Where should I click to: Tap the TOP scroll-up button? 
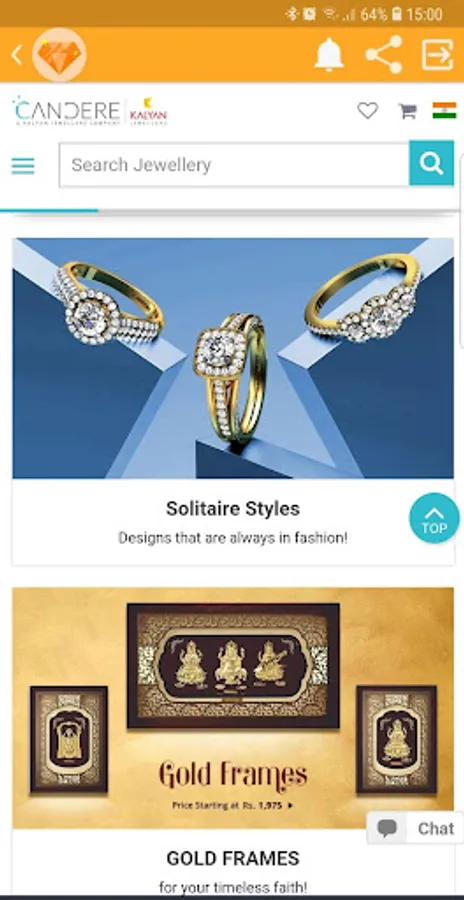[434, 518]
